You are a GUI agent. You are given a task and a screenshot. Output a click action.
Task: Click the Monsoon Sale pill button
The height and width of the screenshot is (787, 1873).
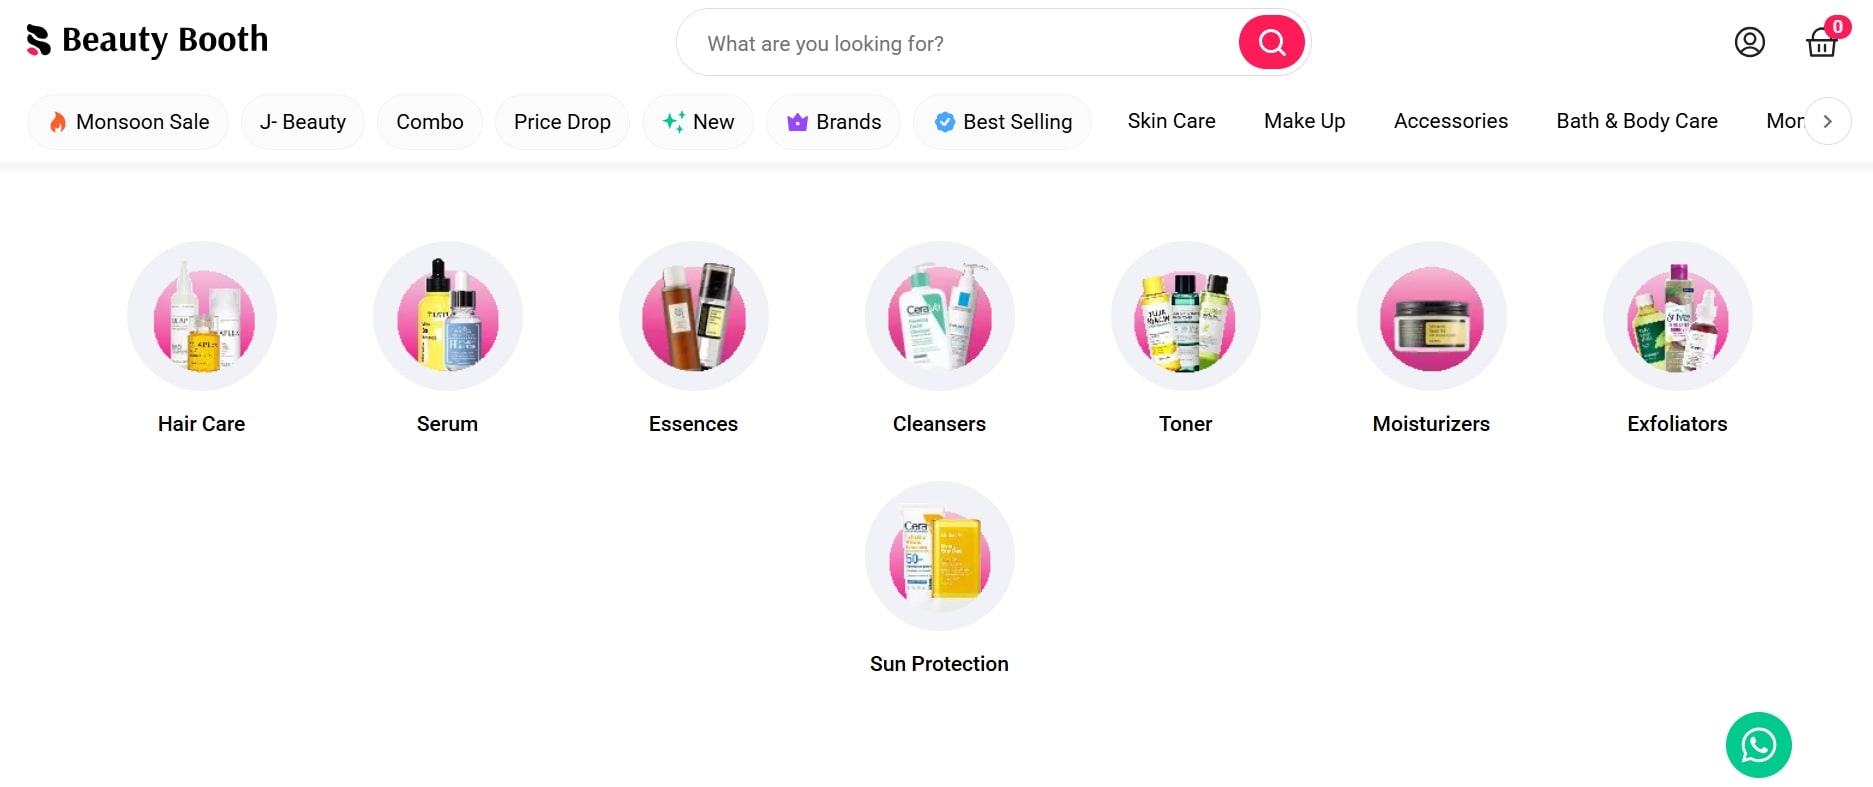[128, 122]
